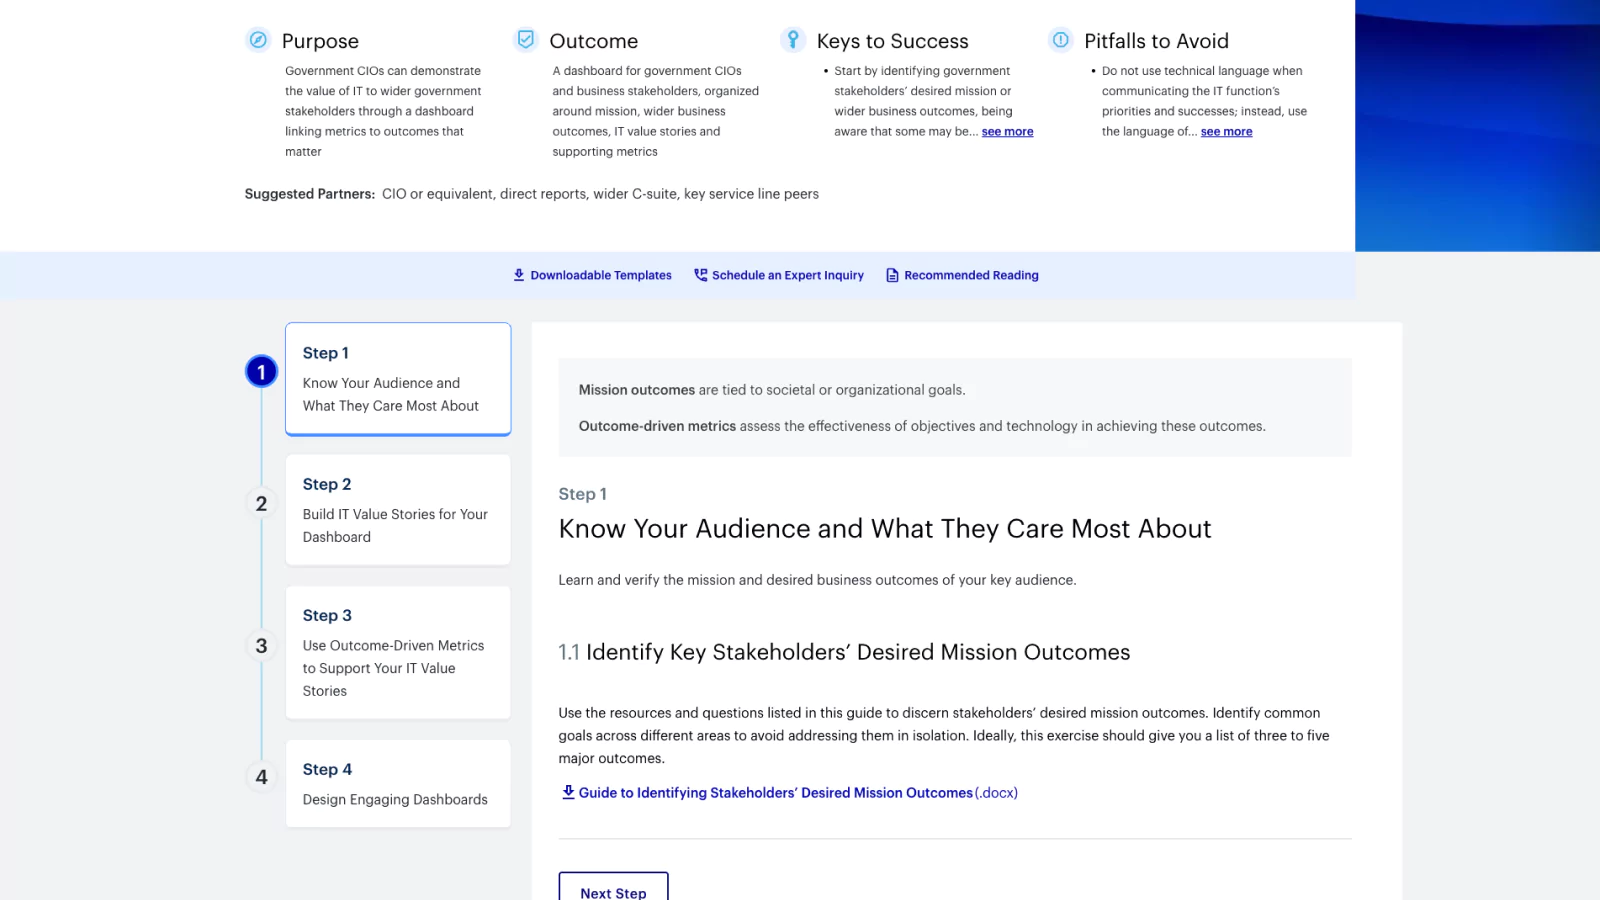Open the Recommended Reading section

(x=970, y=275)
